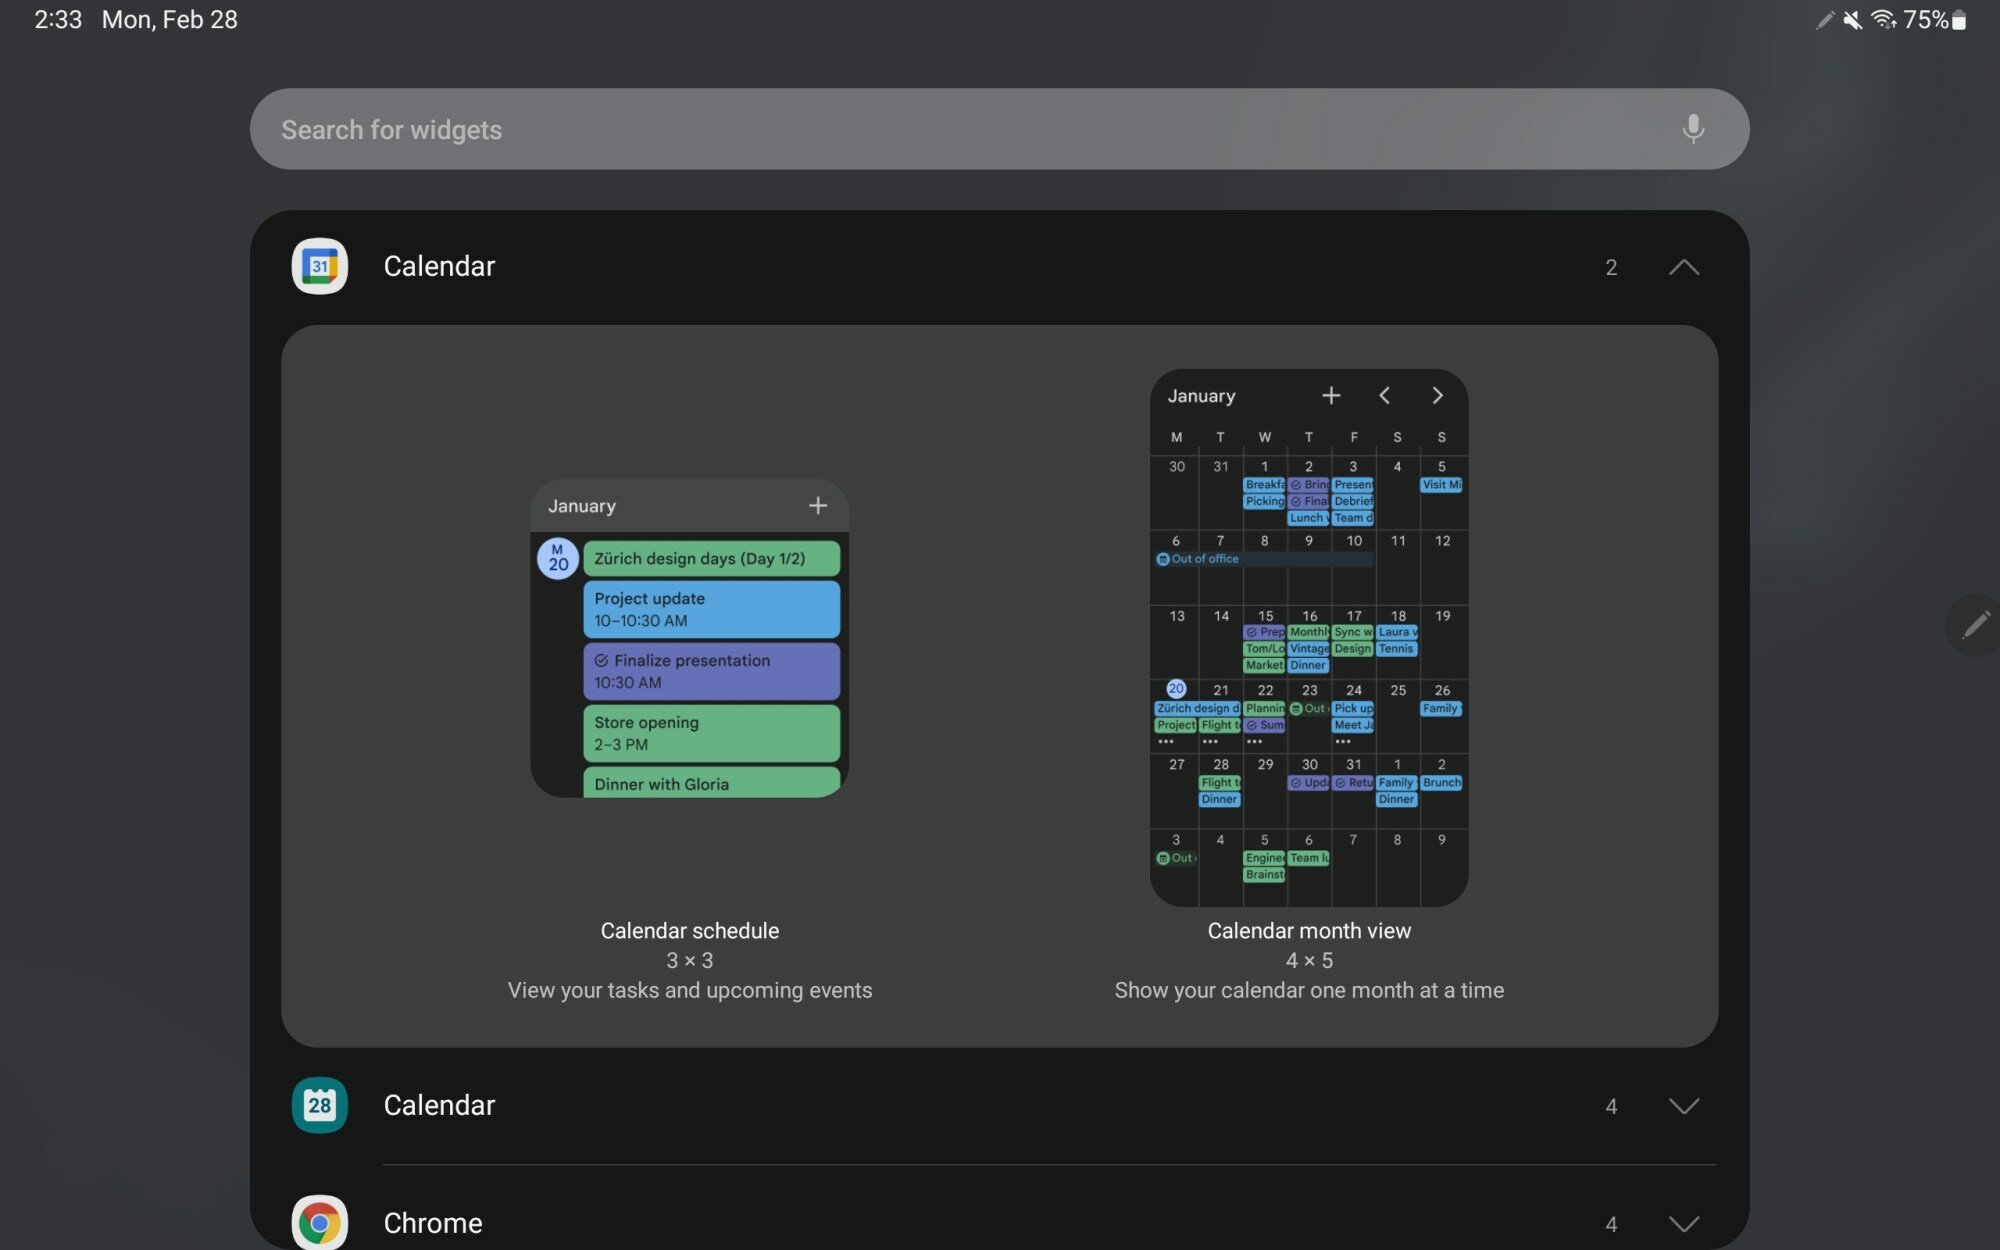Select the Calendar schedule widget preview
This screenshot has height=1250, width=2000.
click(689, 638)
